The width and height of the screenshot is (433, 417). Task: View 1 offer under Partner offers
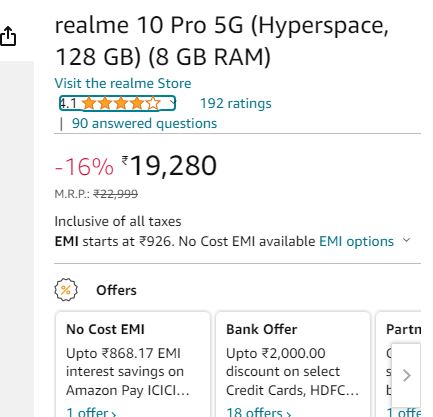point(404,412)
